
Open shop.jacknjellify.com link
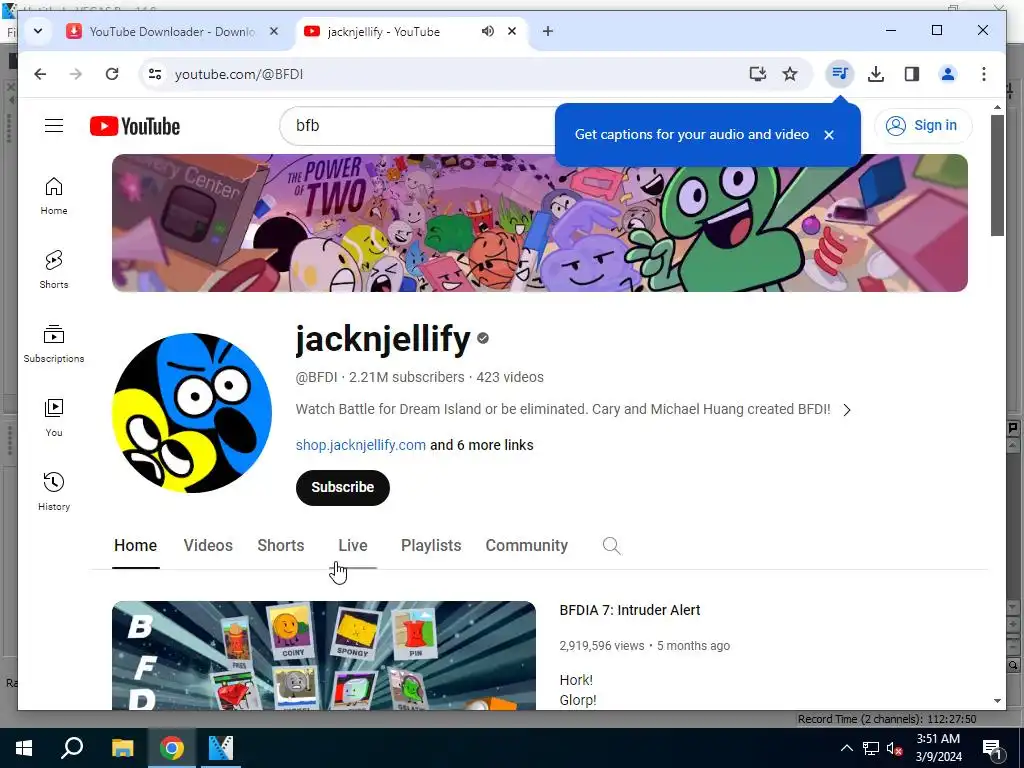click(360, 445)
